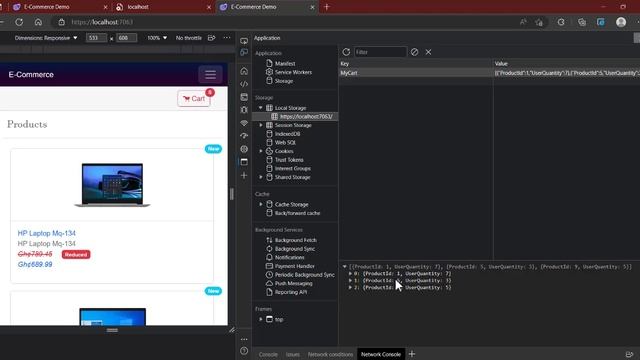Select Trust Tokens in the storage tree
This screenshot has width=640, height=360.
point(289,160)
